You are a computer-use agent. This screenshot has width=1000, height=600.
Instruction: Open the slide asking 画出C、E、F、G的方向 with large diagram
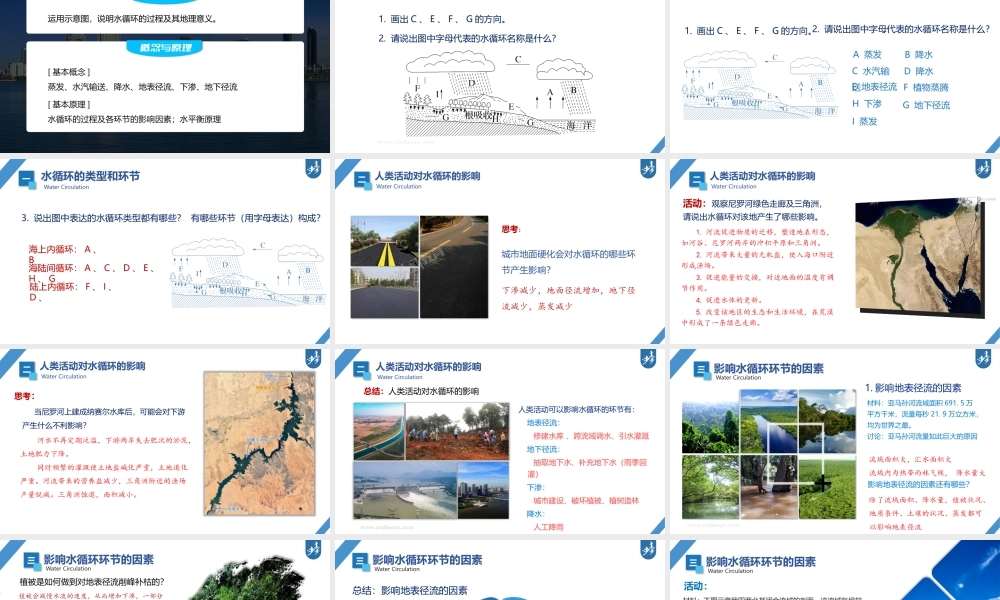point(500,77)
